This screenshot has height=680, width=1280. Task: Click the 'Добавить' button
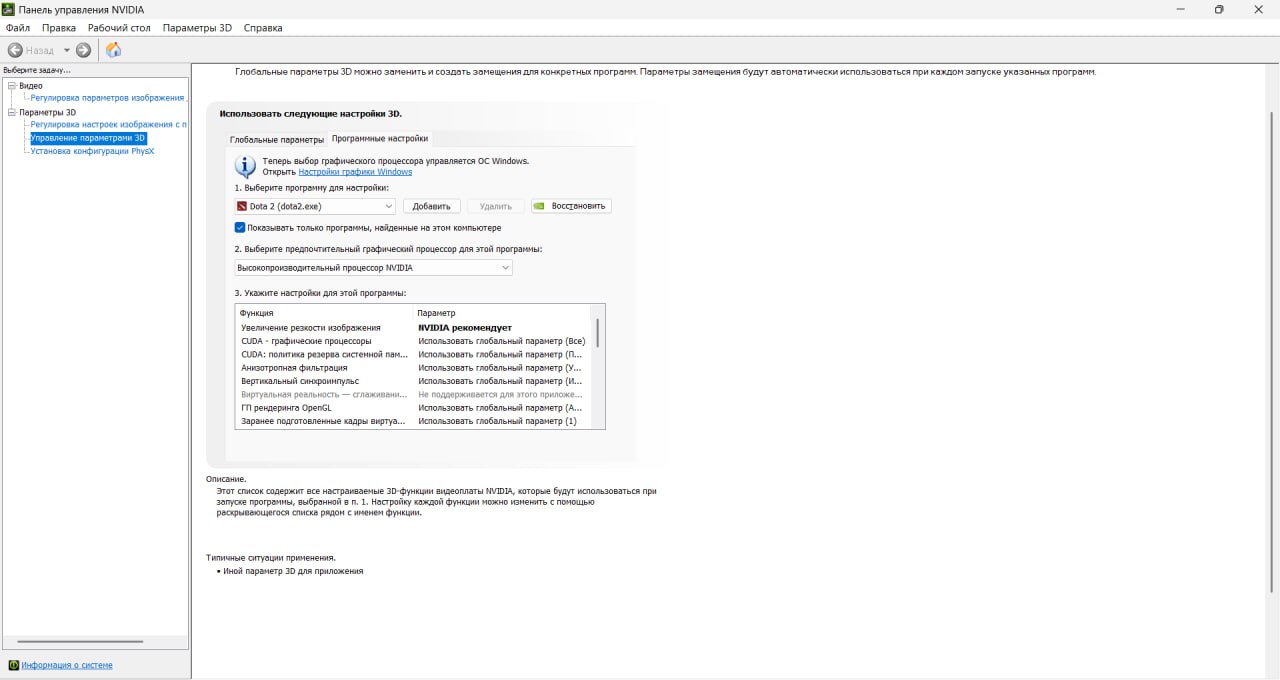pyautogui.click(x=431, y=206)
